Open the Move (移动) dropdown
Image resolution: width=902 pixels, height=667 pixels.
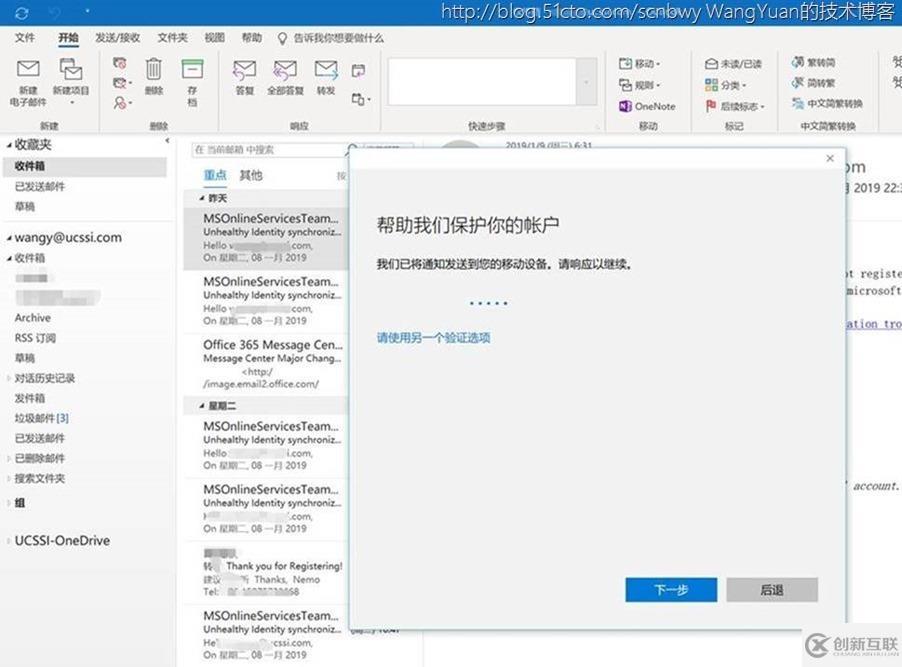click(x=639, y=63)
